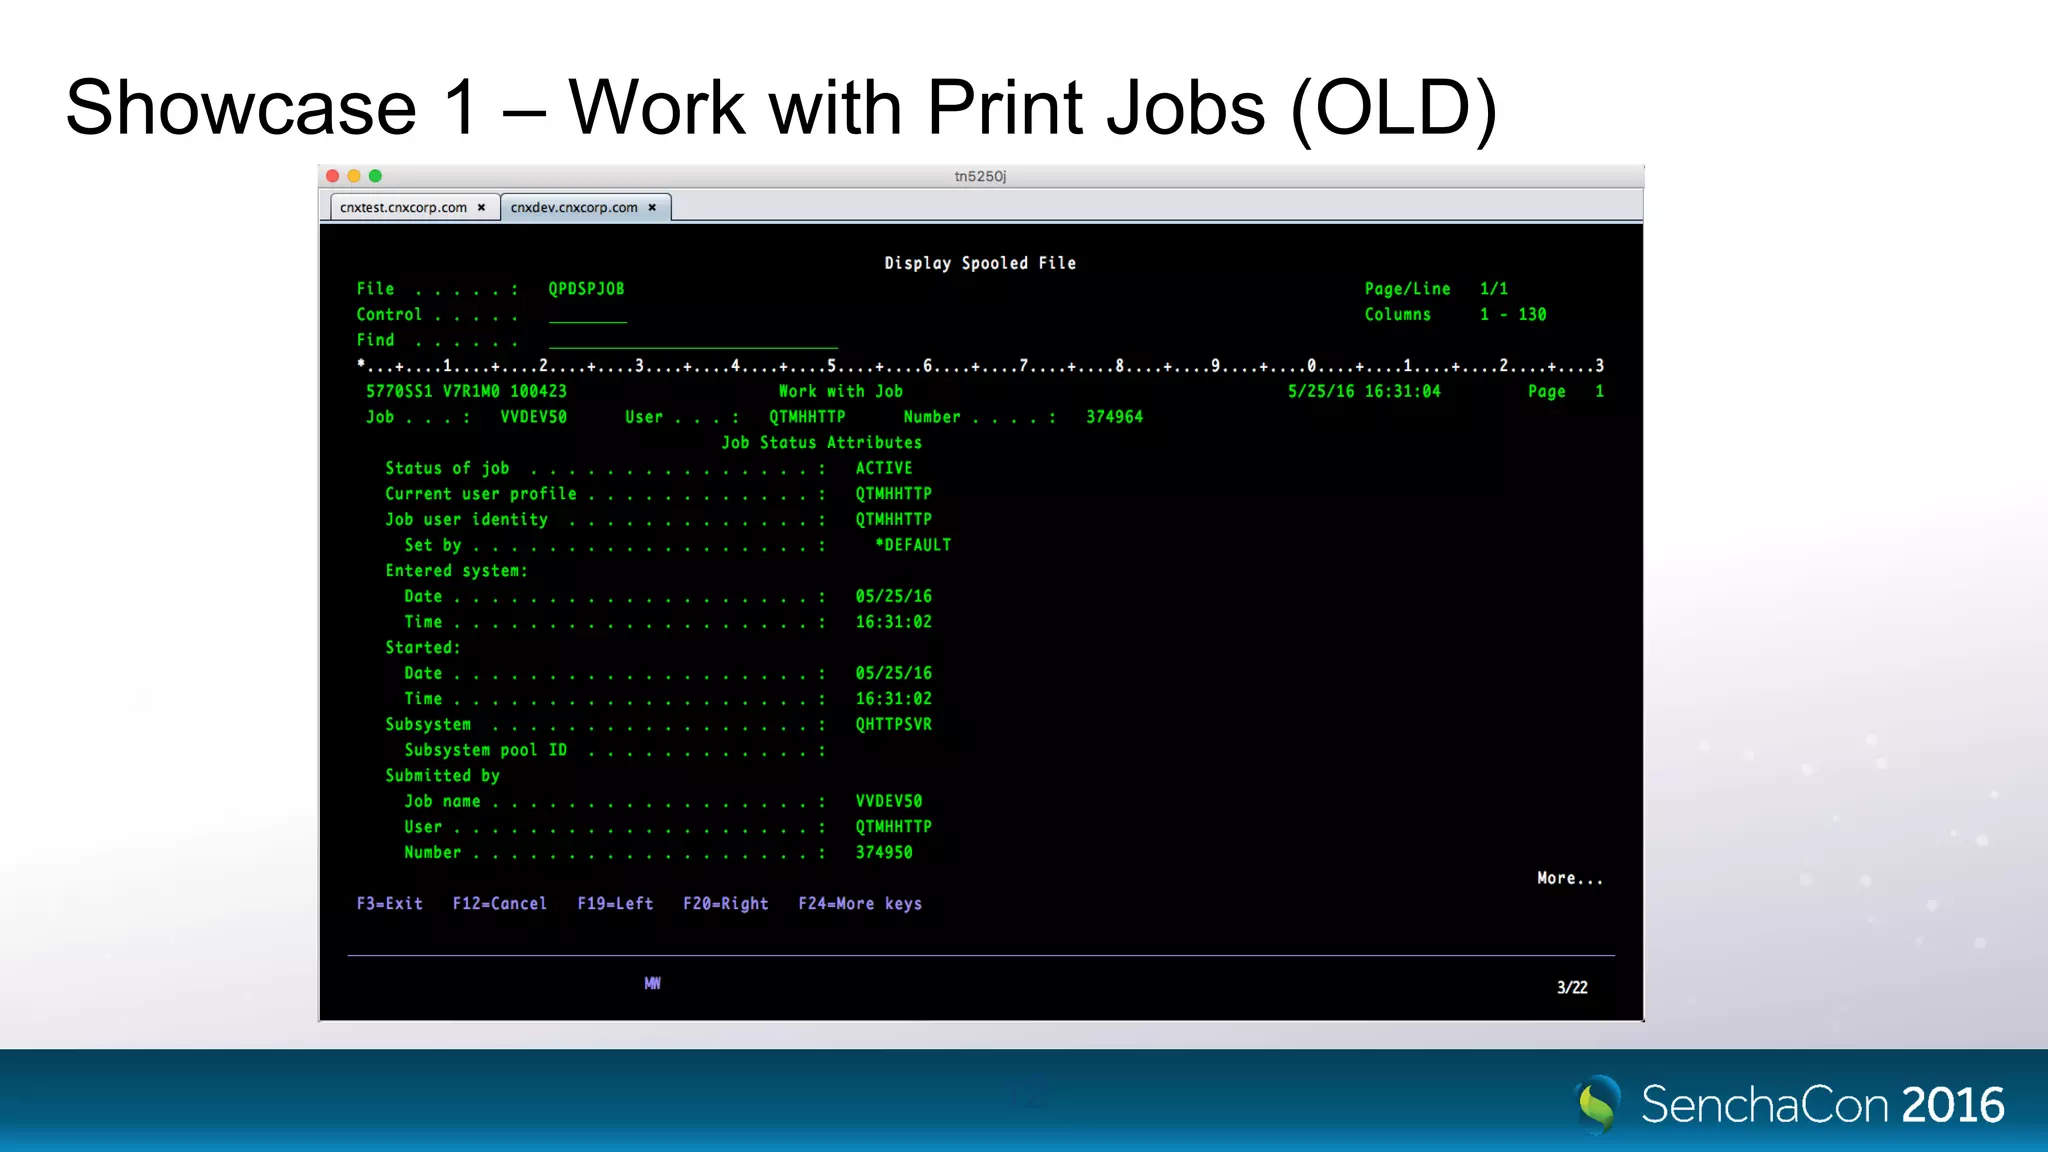Screen dimensions: 2048x1152
Task: Close the tn5250j window with red button
Action: [x=333, y=176]
